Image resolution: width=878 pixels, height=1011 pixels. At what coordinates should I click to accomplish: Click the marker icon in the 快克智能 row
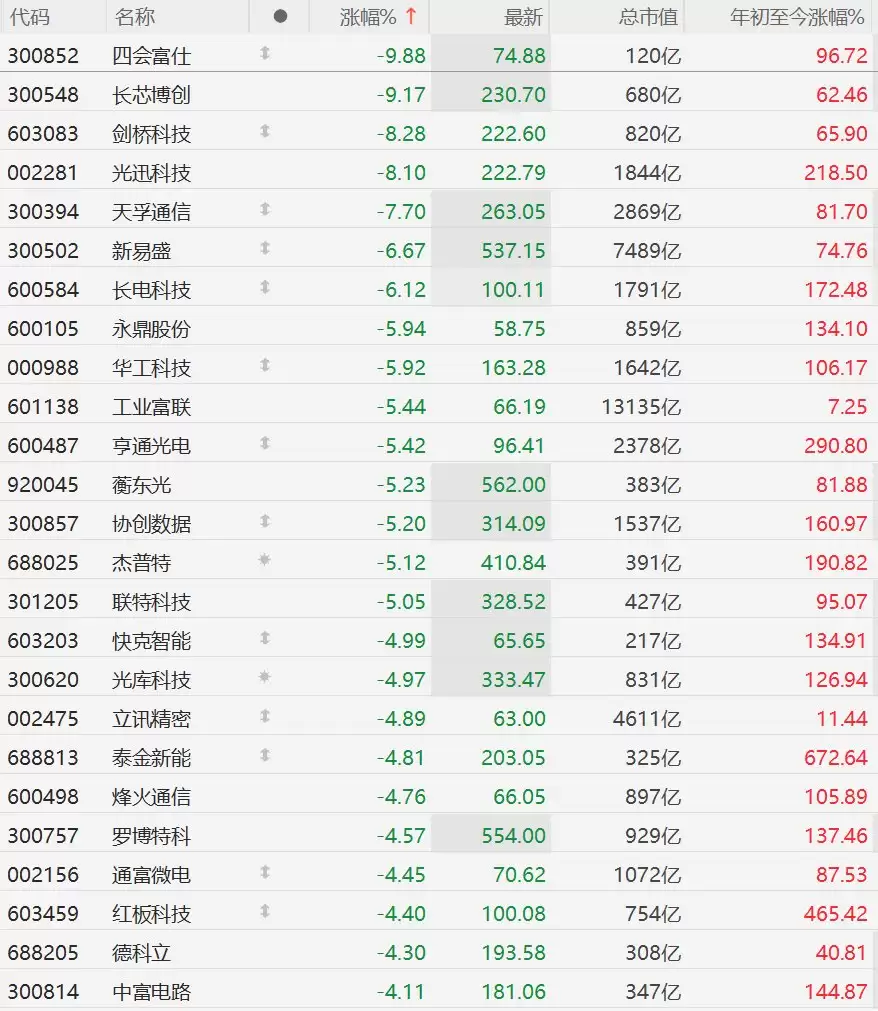(265, 638)
